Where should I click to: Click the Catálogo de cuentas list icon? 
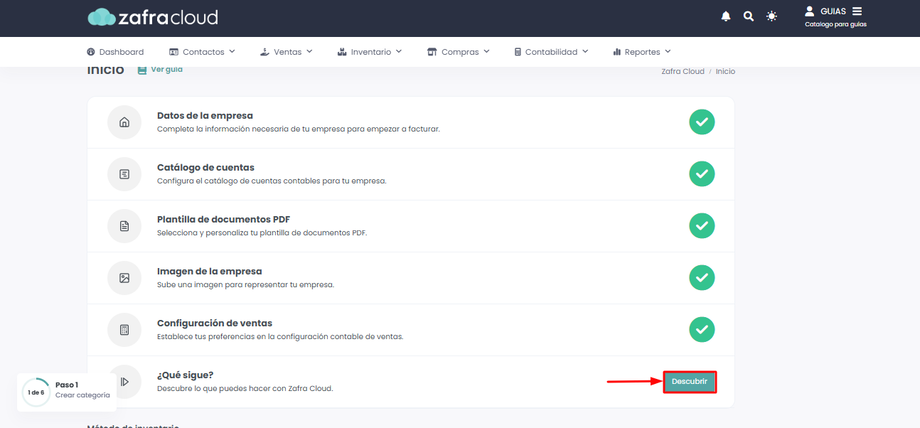(x=124, y=174)
